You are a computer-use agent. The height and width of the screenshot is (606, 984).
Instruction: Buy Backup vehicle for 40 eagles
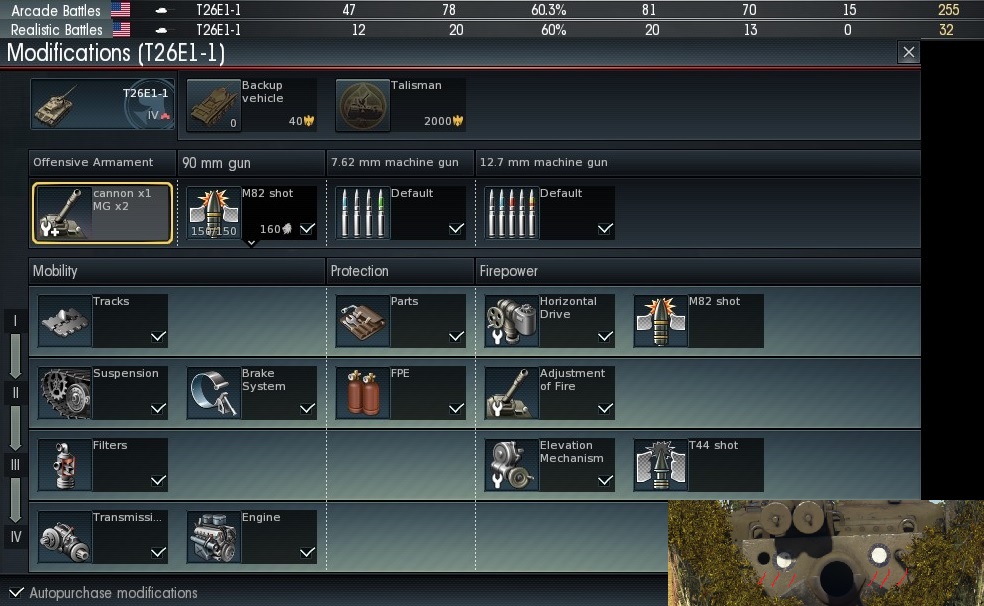pyautogui.click(x=301, y=121)
